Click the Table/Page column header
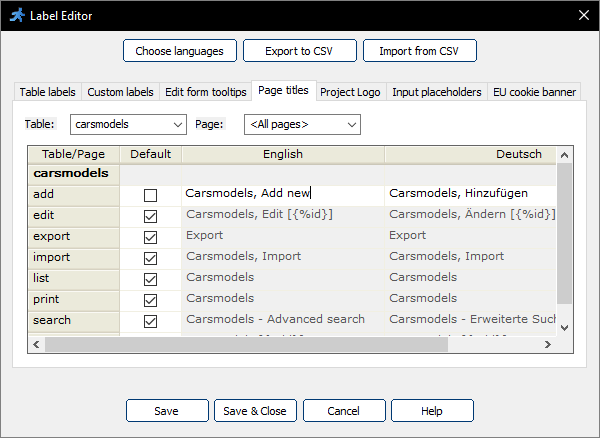 coord(73,154)
